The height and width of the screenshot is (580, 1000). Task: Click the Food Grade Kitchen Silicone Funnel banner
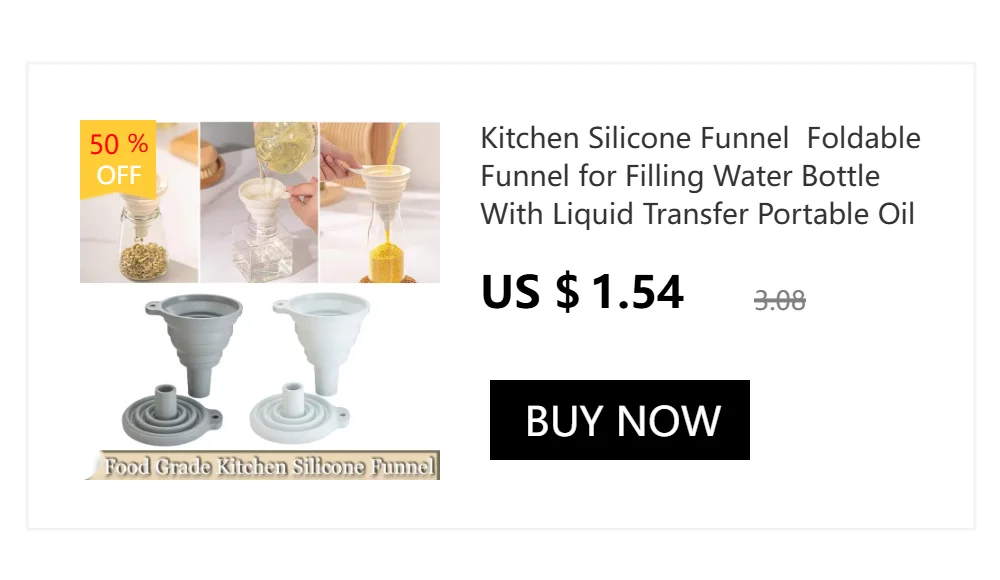pos(263,465)
